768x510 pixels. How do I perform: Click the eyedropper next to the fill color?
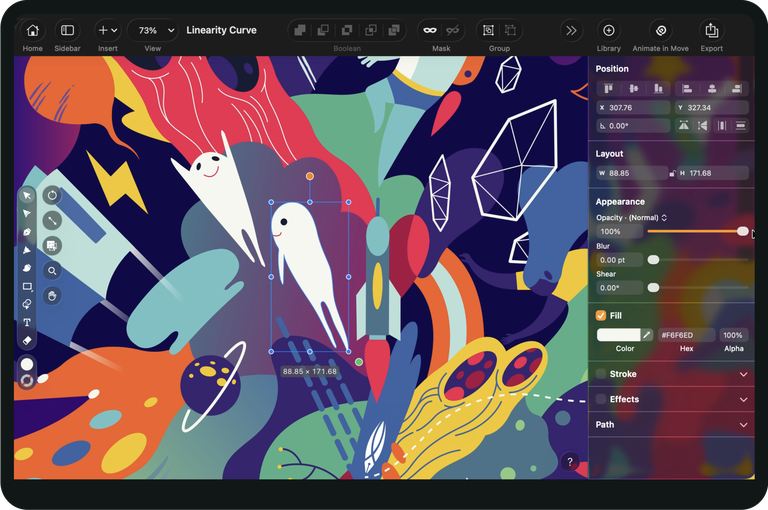click(646, 335)
